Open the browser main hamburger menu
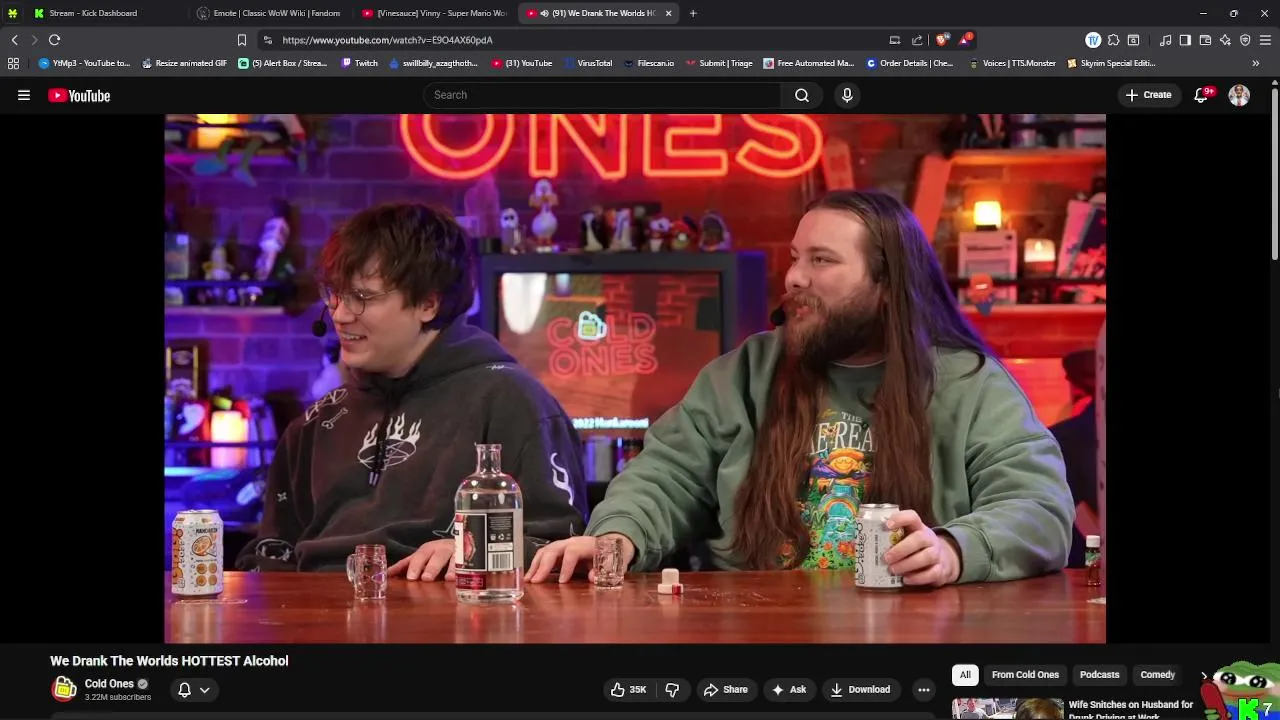This screenshot has height=720, width=1280. pos(1265,40)
